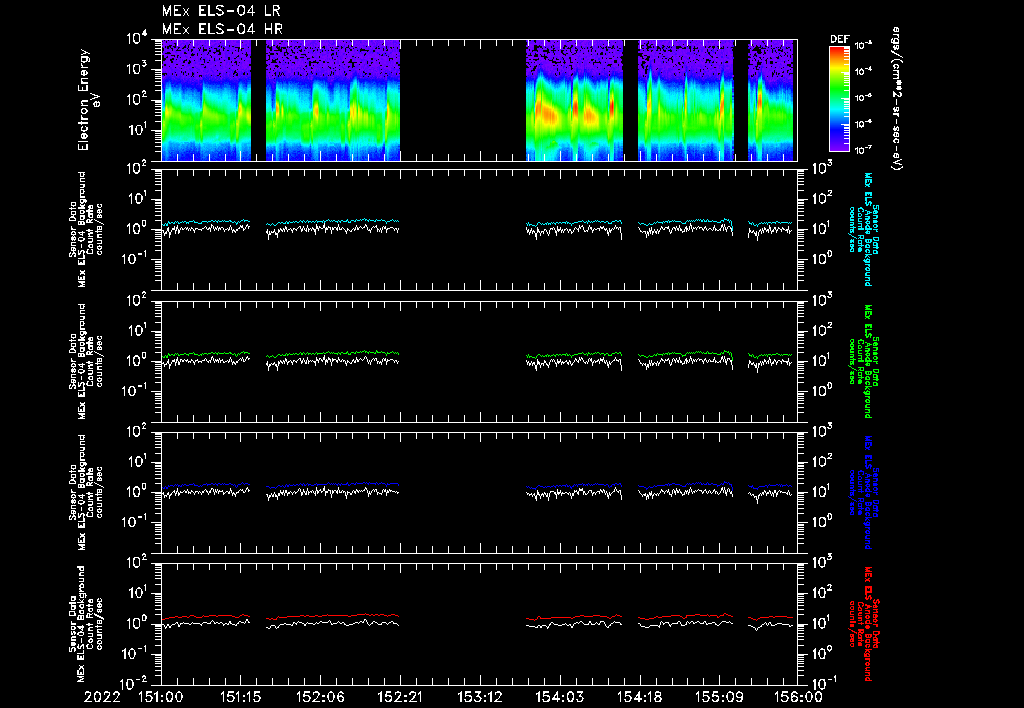The width and height of the screenshot is (1024, 708).
Task: Select the "ergs/(cm**2-sr-sec-eV)" units label
Action: point(896,98)
